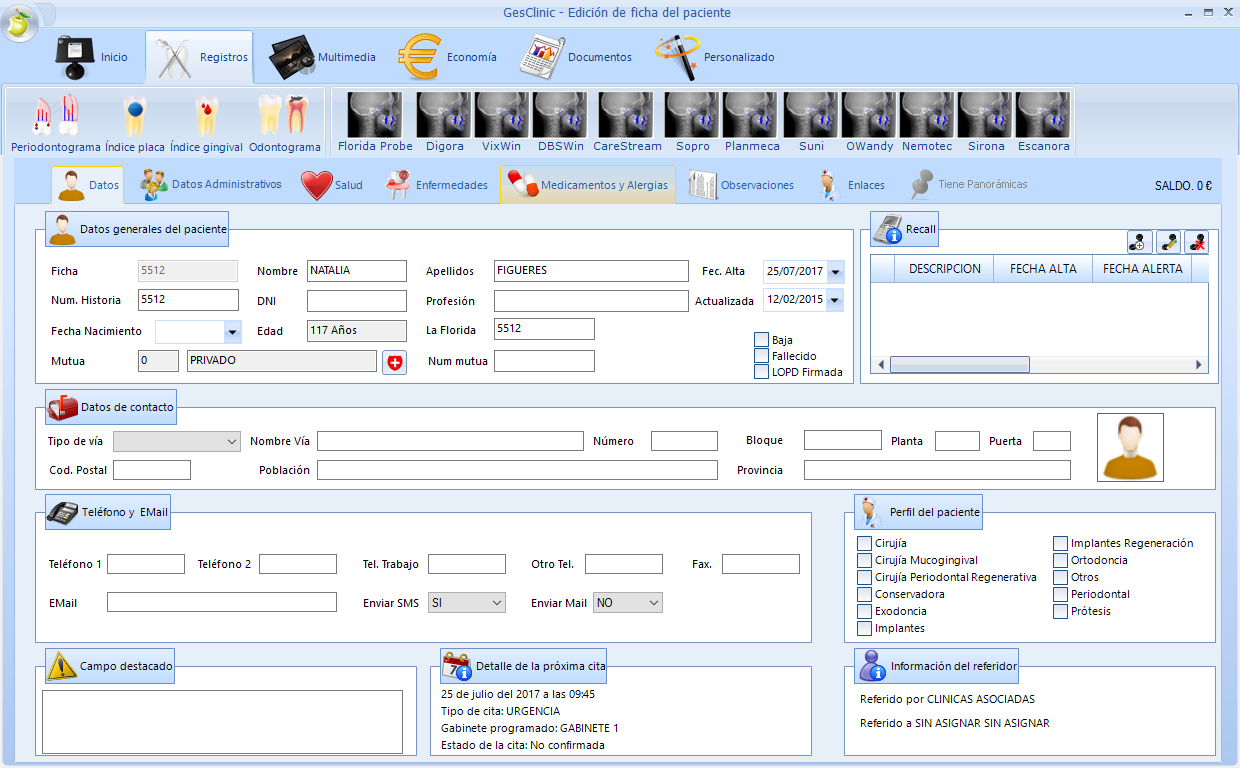
Task: Click Recall scrollbar right arrow
Action: [1199, 365]
